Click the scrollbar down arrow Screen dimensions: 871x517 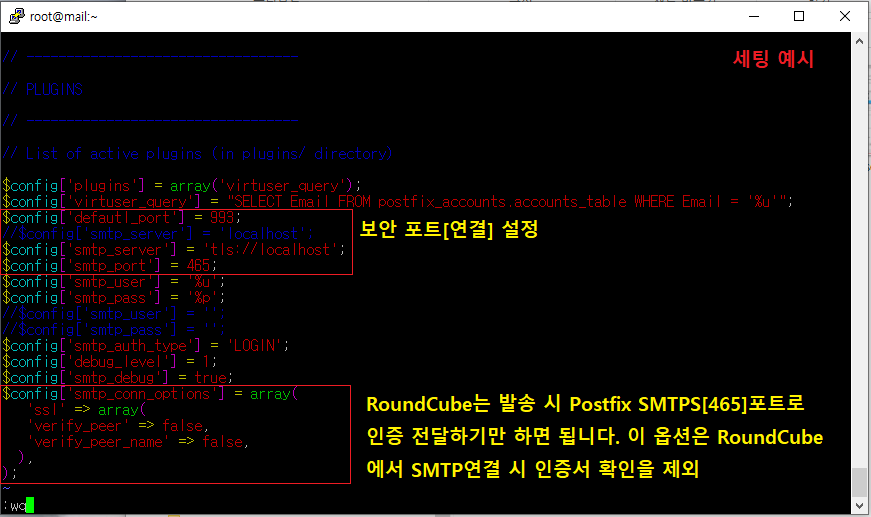point(859,506)
